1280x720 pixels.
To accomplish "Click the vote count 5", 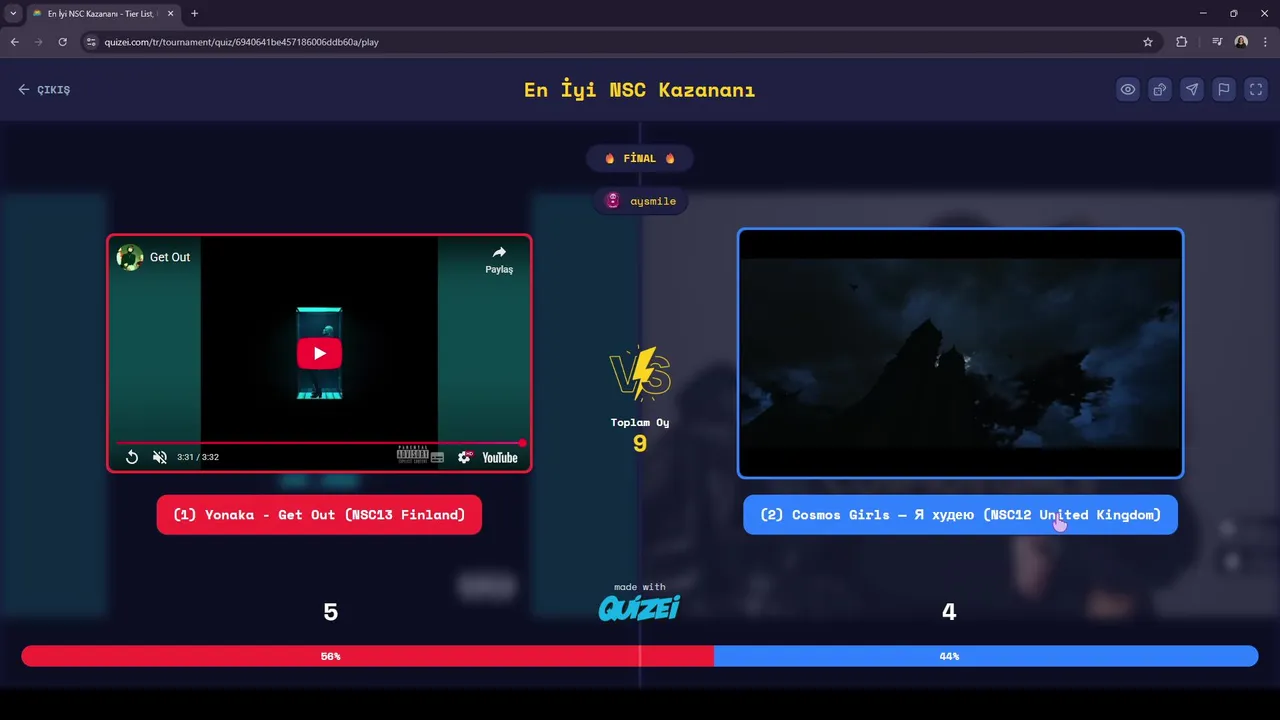I will click(x=331, y=612).
